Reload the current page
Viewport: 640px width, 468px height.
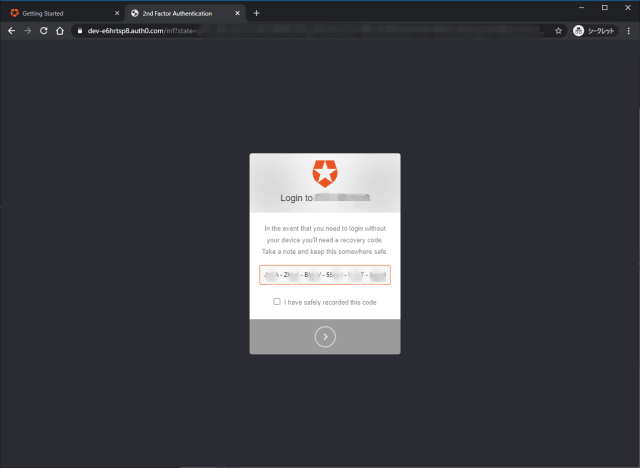[x=44, y=31]
